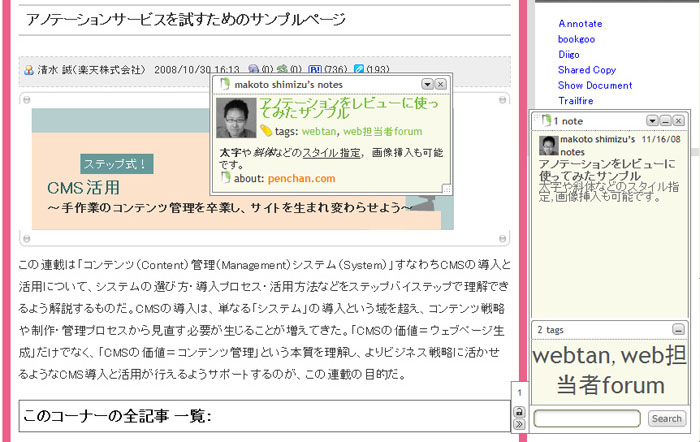Select Diigo in the sidebar list
This screenshot has width=700, height=442.
[572, 55]
